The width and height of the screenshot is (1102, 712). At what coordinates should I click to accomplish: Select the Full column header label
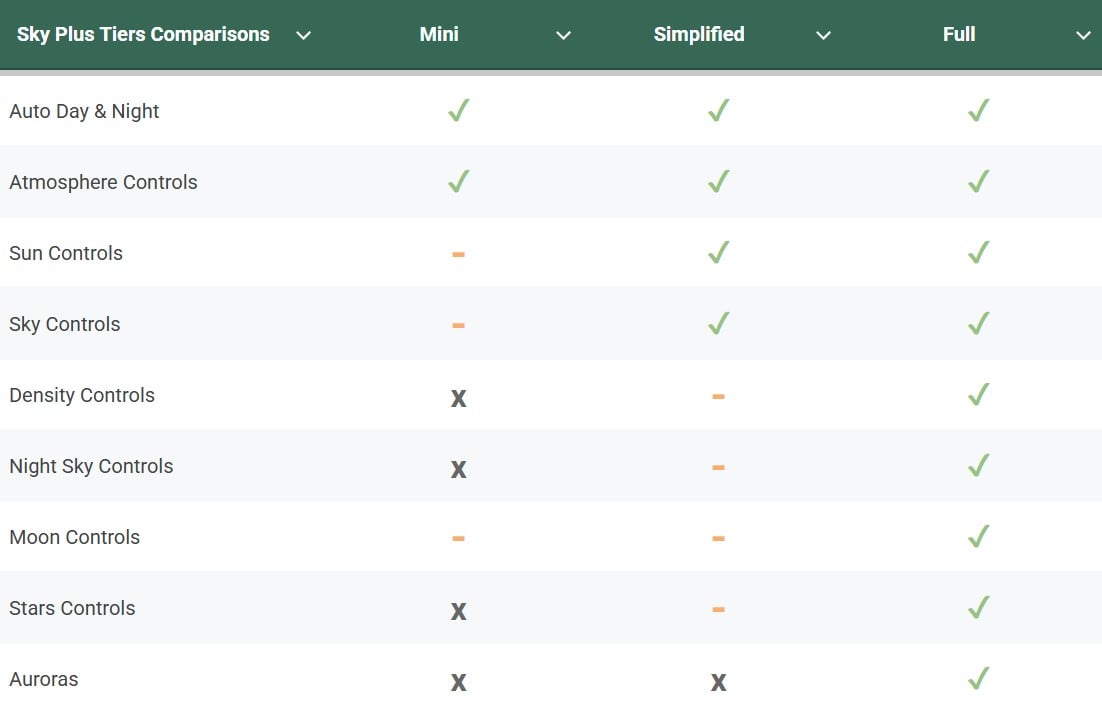[x=958, y=34]
